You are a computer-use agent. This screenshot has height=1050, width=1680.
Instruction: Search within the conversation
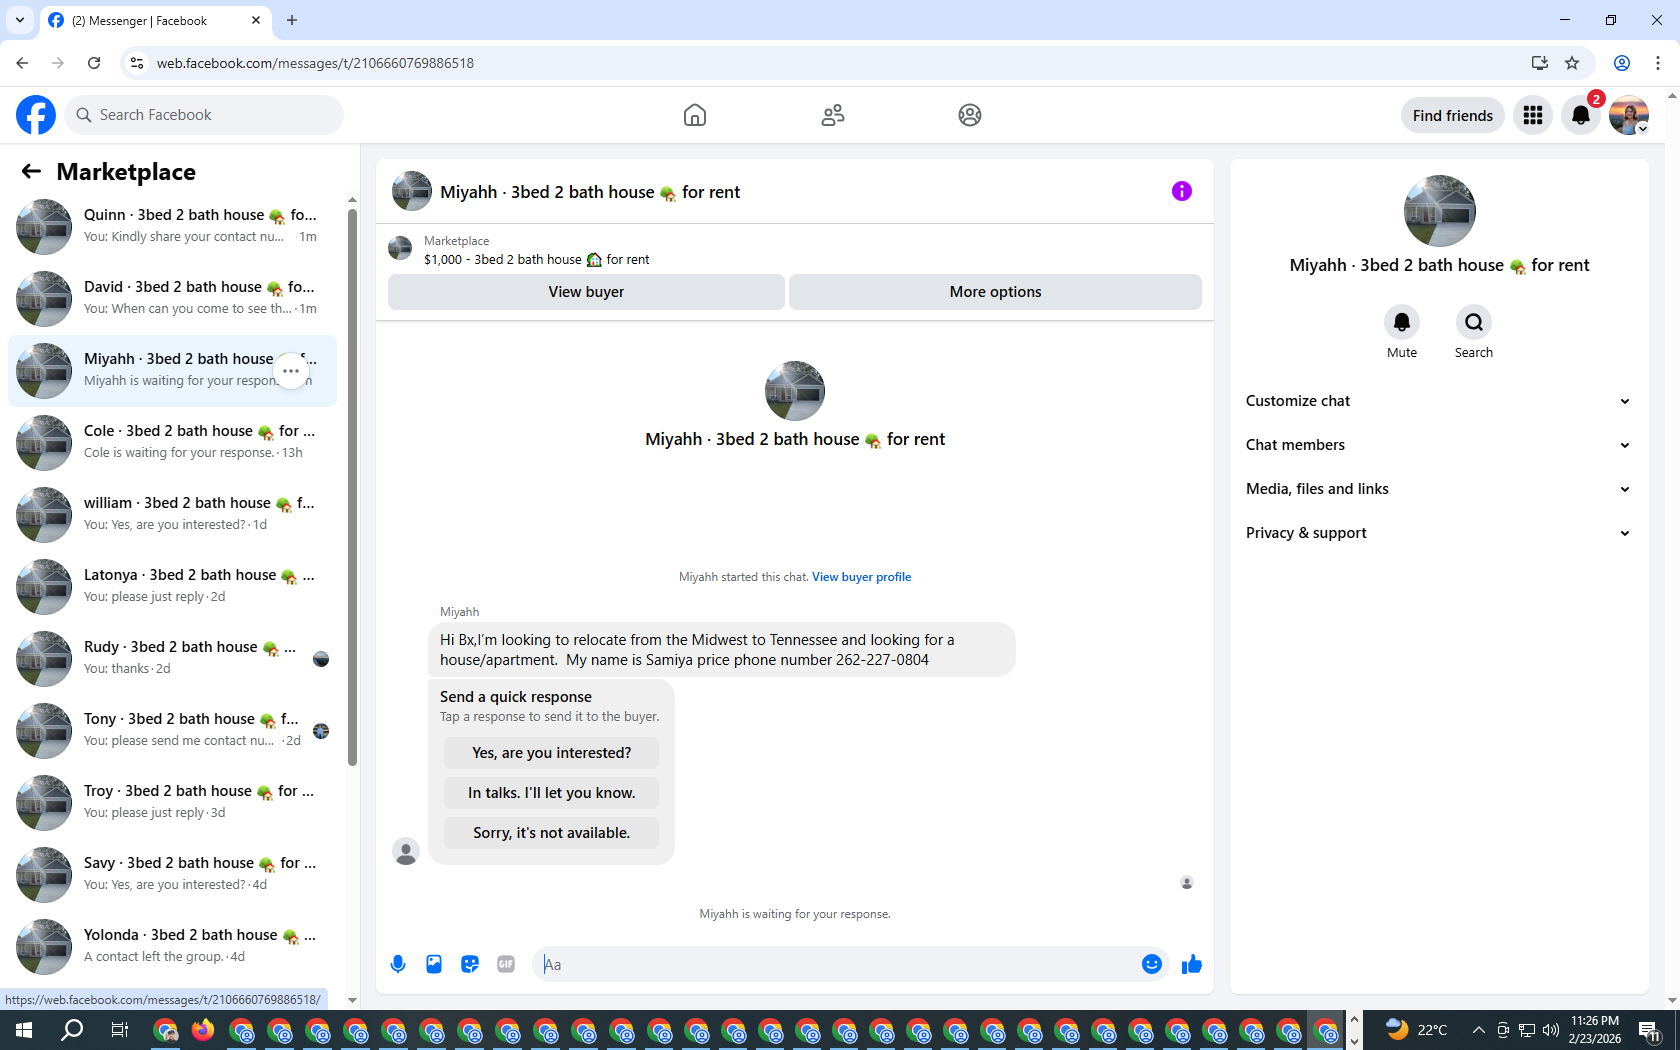pyautogui.click(x=1474, y=322)
